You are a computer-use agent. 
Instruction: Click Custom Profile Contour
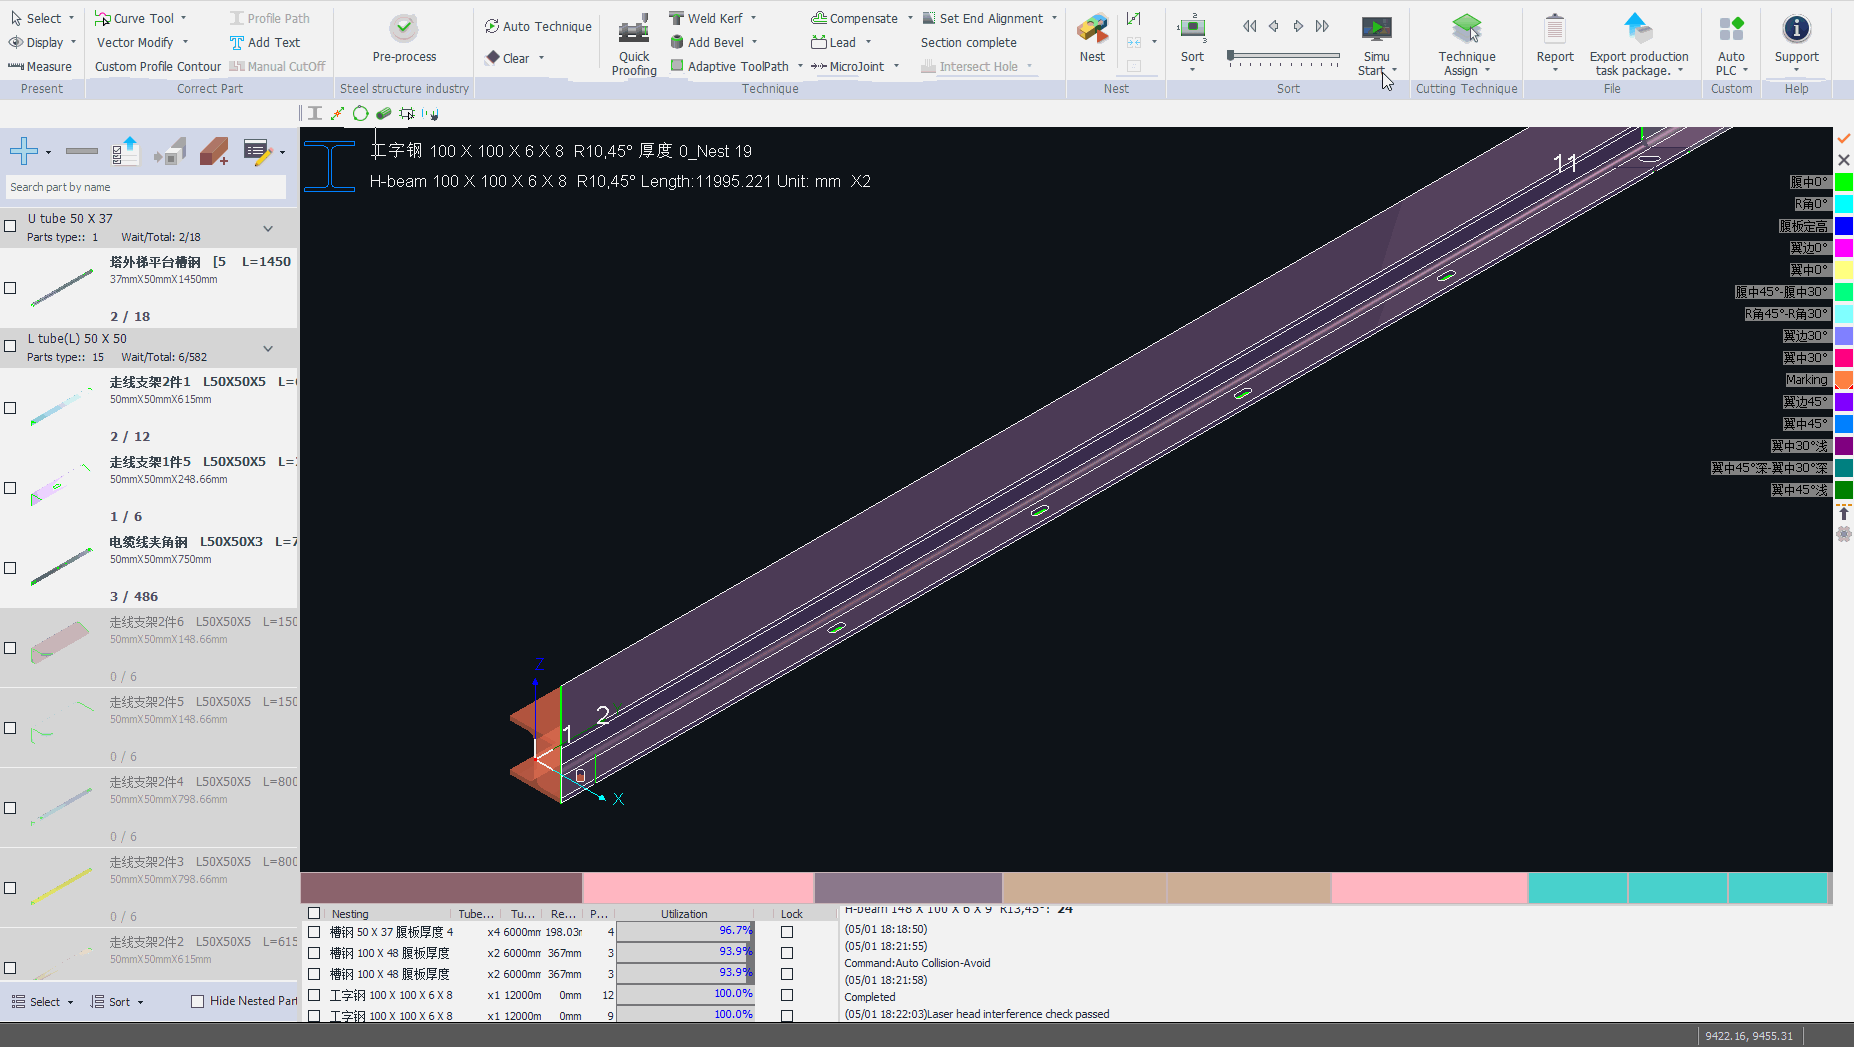[x=158, y=66]
